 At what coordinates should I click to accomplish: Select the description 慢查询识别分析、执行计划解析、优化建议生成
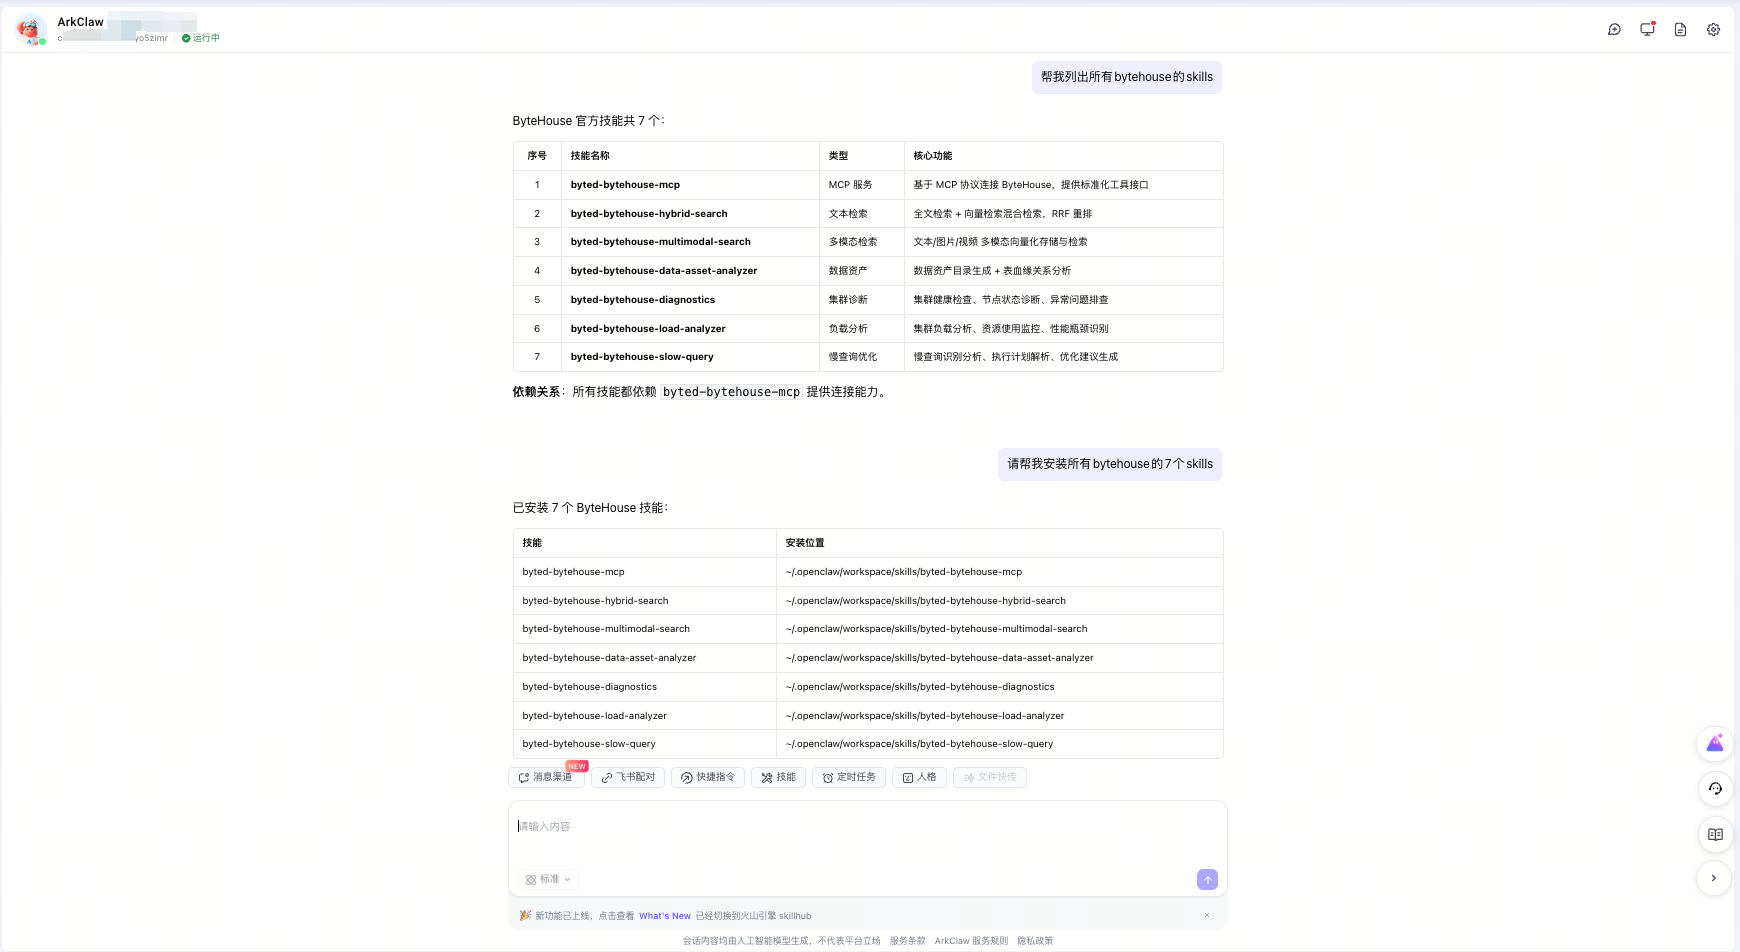[1016, 357]
